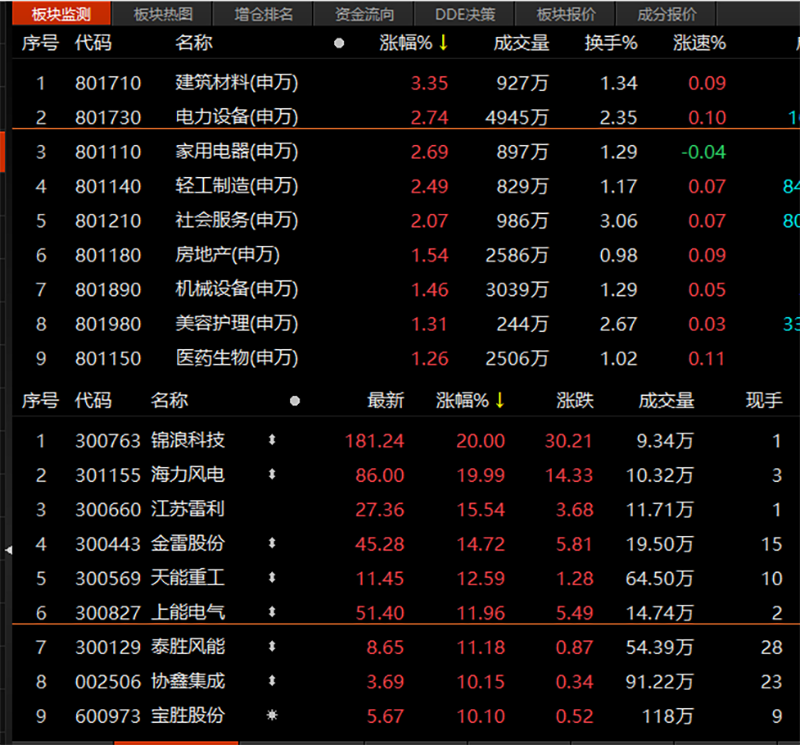Click the marker icon beside 锦浪科技
The image size is (800, 745).
pos(272,440)
